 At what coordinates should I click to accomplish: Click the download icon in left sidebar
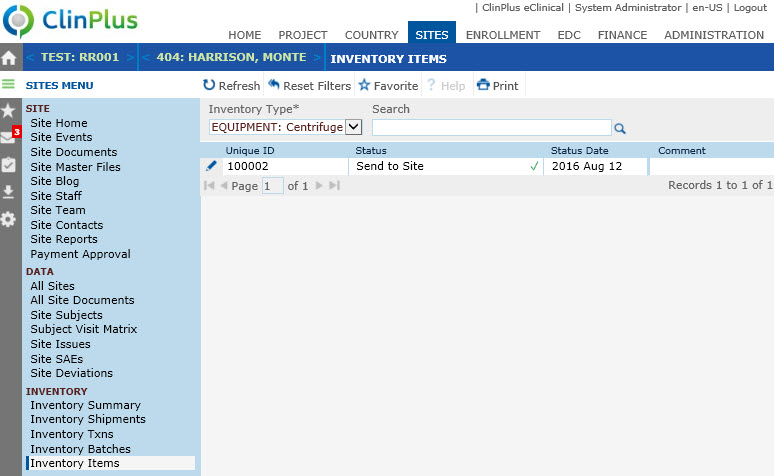tap(9, 192)
